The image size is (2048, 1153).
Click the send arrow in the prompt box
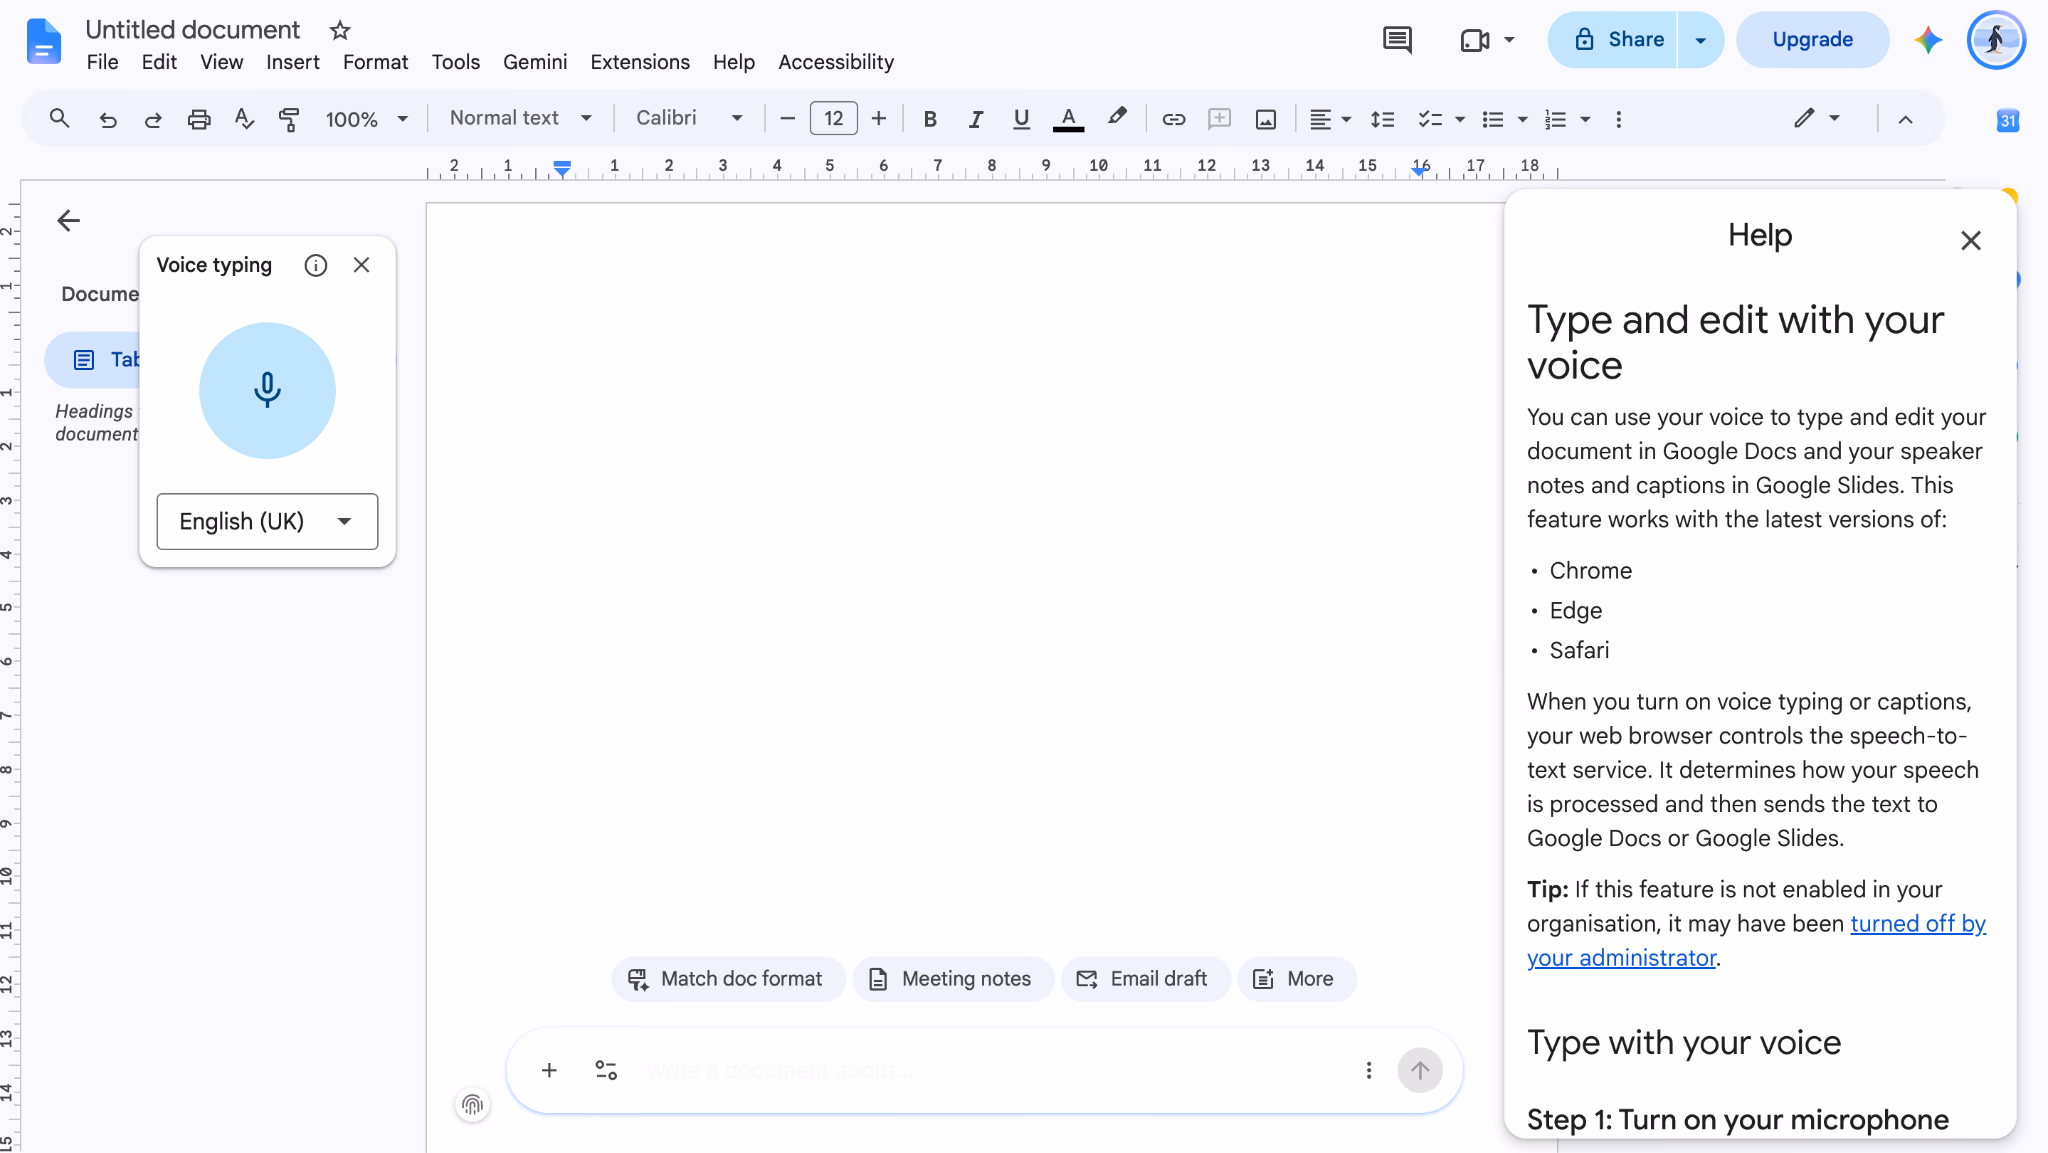(1420, 1070)
